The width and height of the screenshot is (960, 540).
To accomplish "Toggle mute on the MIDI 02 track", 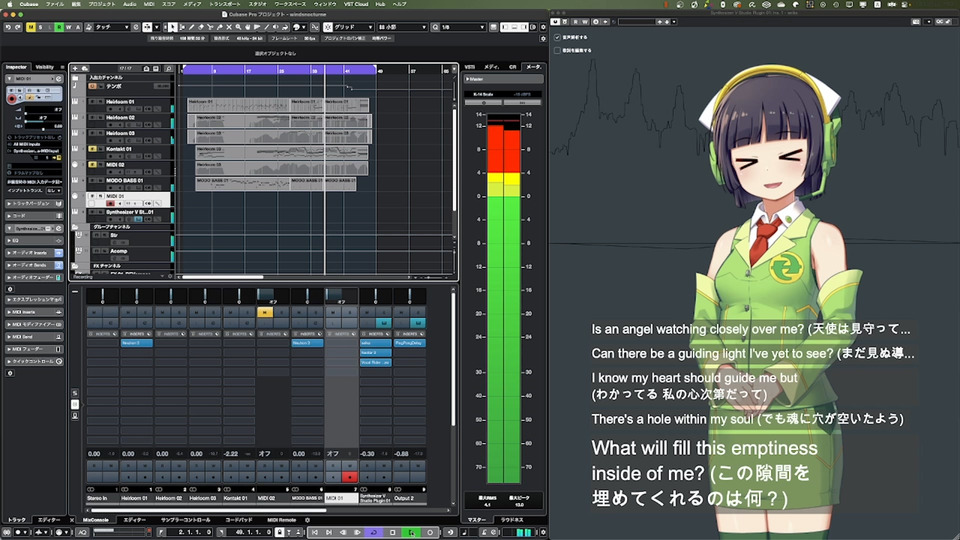I will pyautogui.click(x=92, y=165).
